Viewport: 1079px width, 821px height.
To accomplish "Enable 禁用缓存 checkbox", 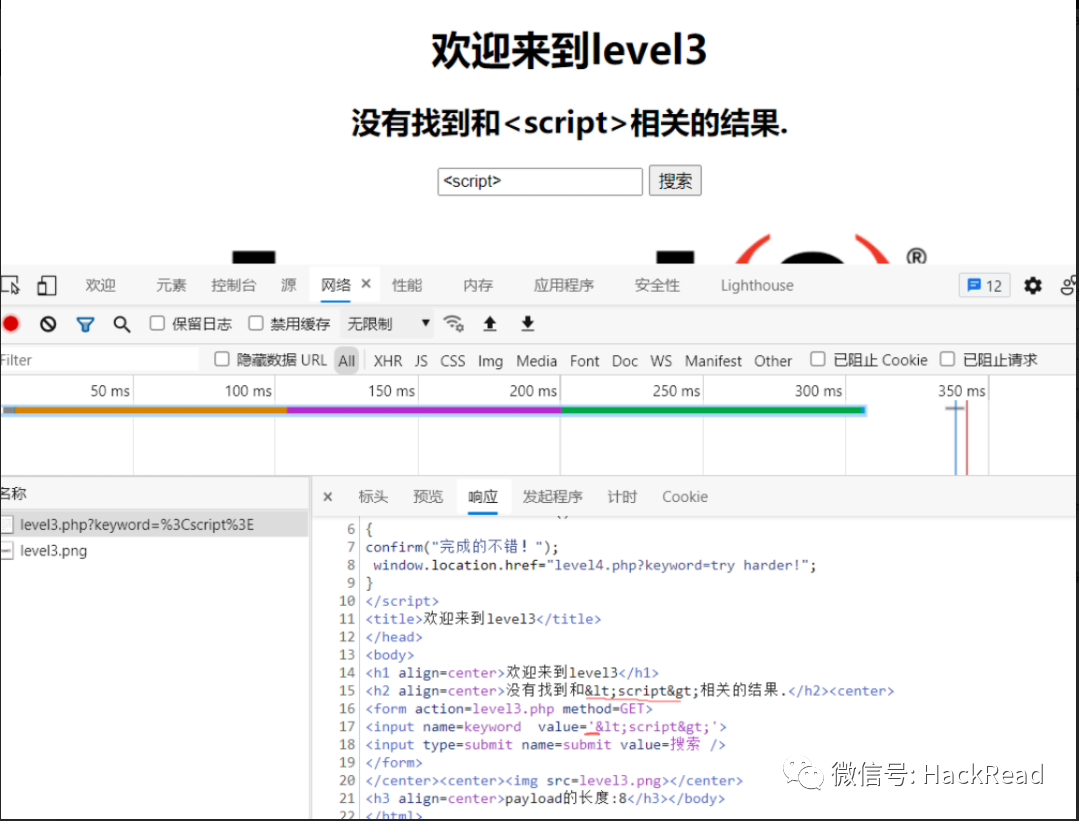I will pyautogui.click(x=255, y=323).
